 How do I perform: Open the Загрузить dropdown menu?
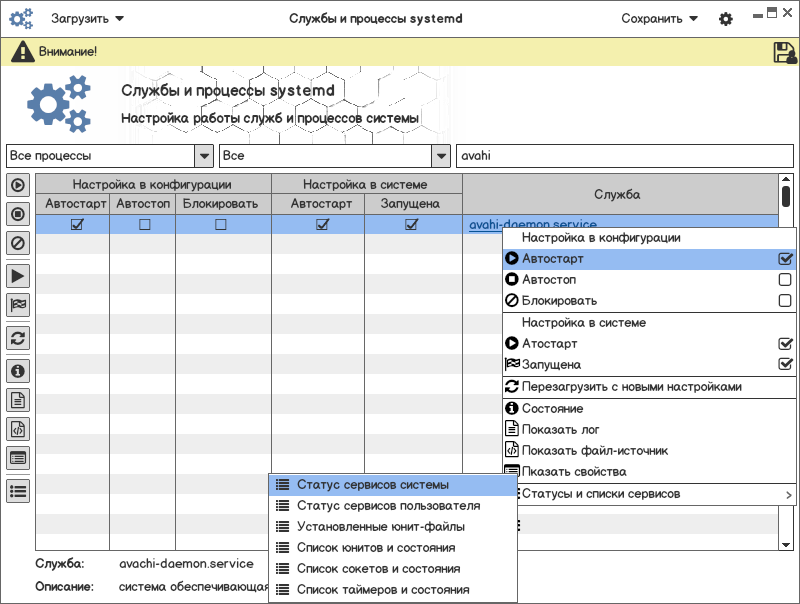[x=88, y=18]
